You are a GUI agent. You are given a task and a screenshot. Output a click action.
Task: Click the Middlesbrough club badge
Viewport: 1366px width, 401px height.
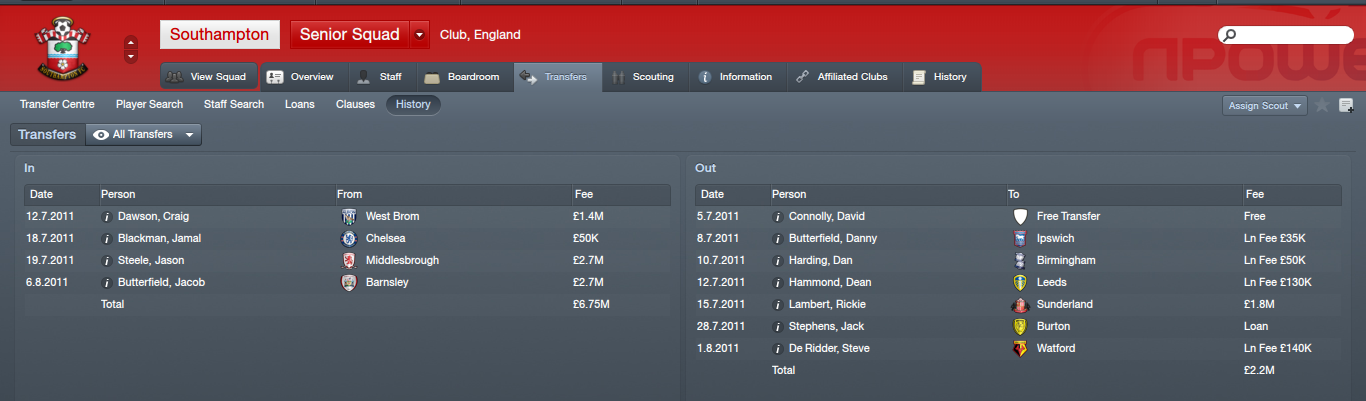pos(348,260)
